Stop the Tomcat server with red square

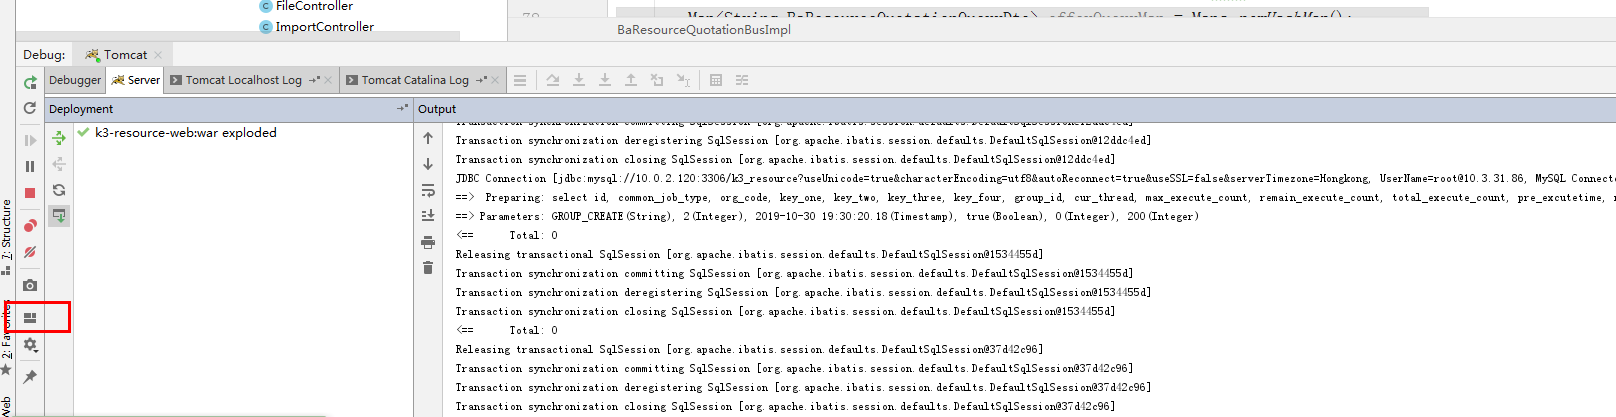(x=30, y=193)
